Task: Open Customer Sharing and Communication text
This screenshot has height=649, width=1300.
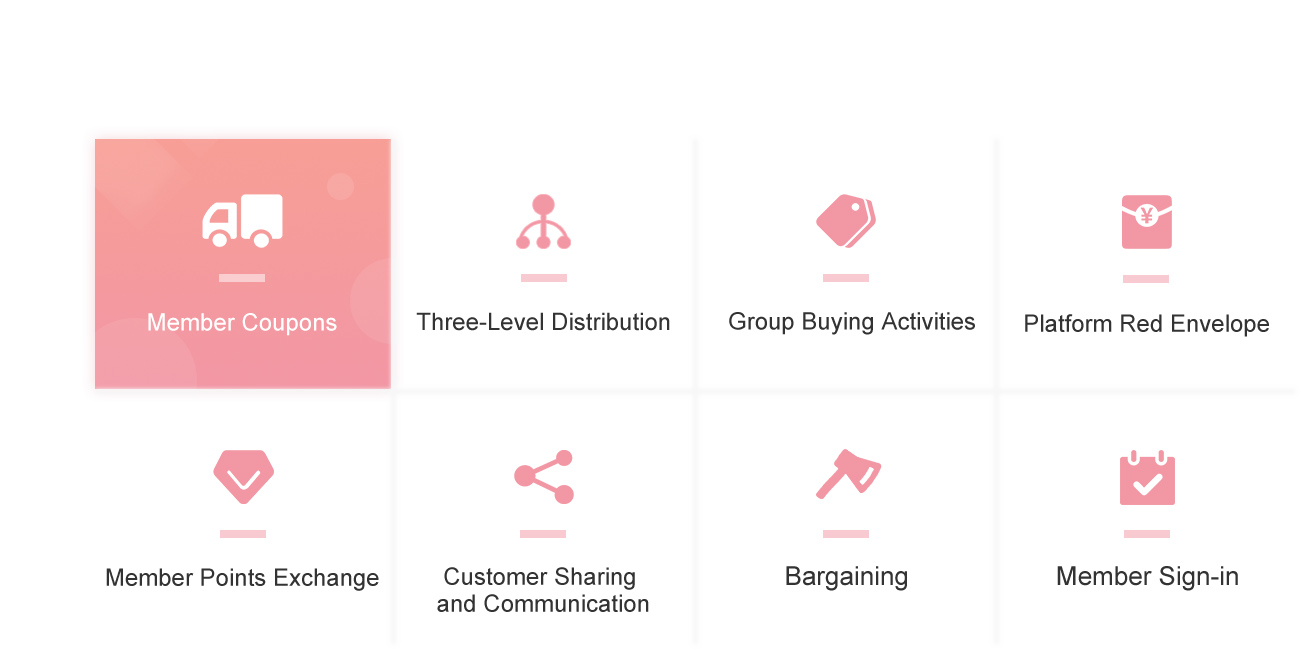Action: (x=543, y=590)
